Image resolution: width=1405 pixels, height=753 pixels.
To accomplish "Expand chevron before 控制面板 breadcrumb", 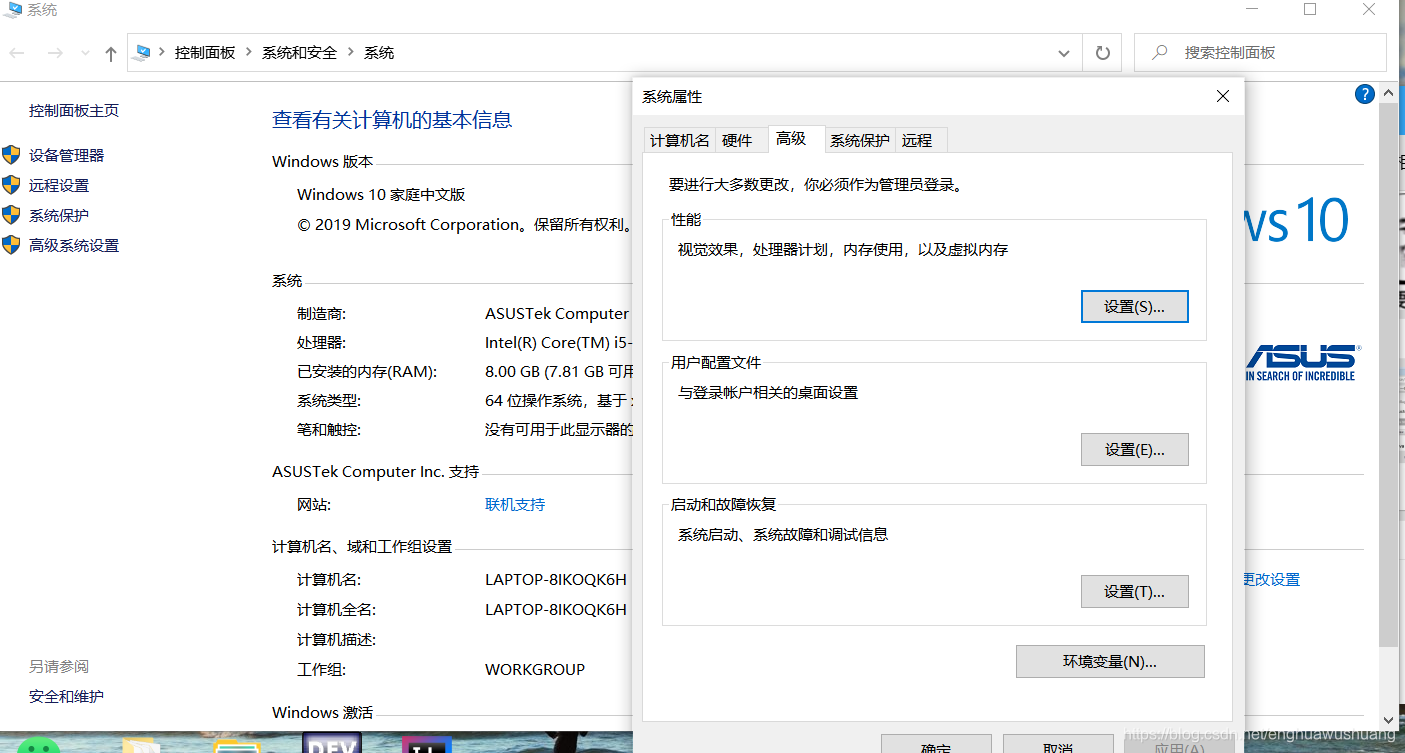I will coord(162,53).
